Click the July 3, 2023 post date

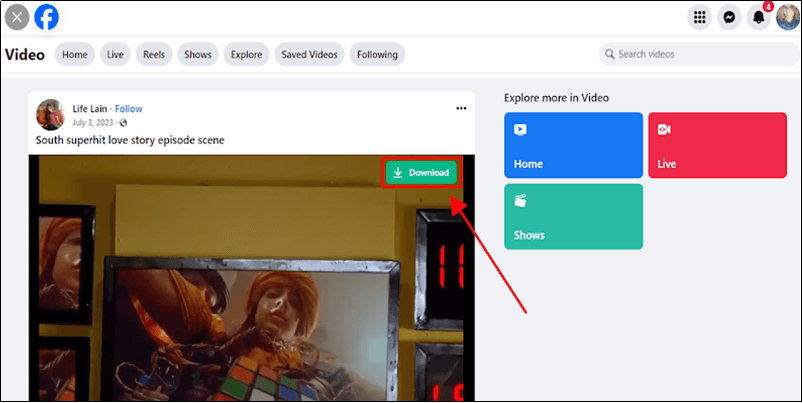click(93, 122)
